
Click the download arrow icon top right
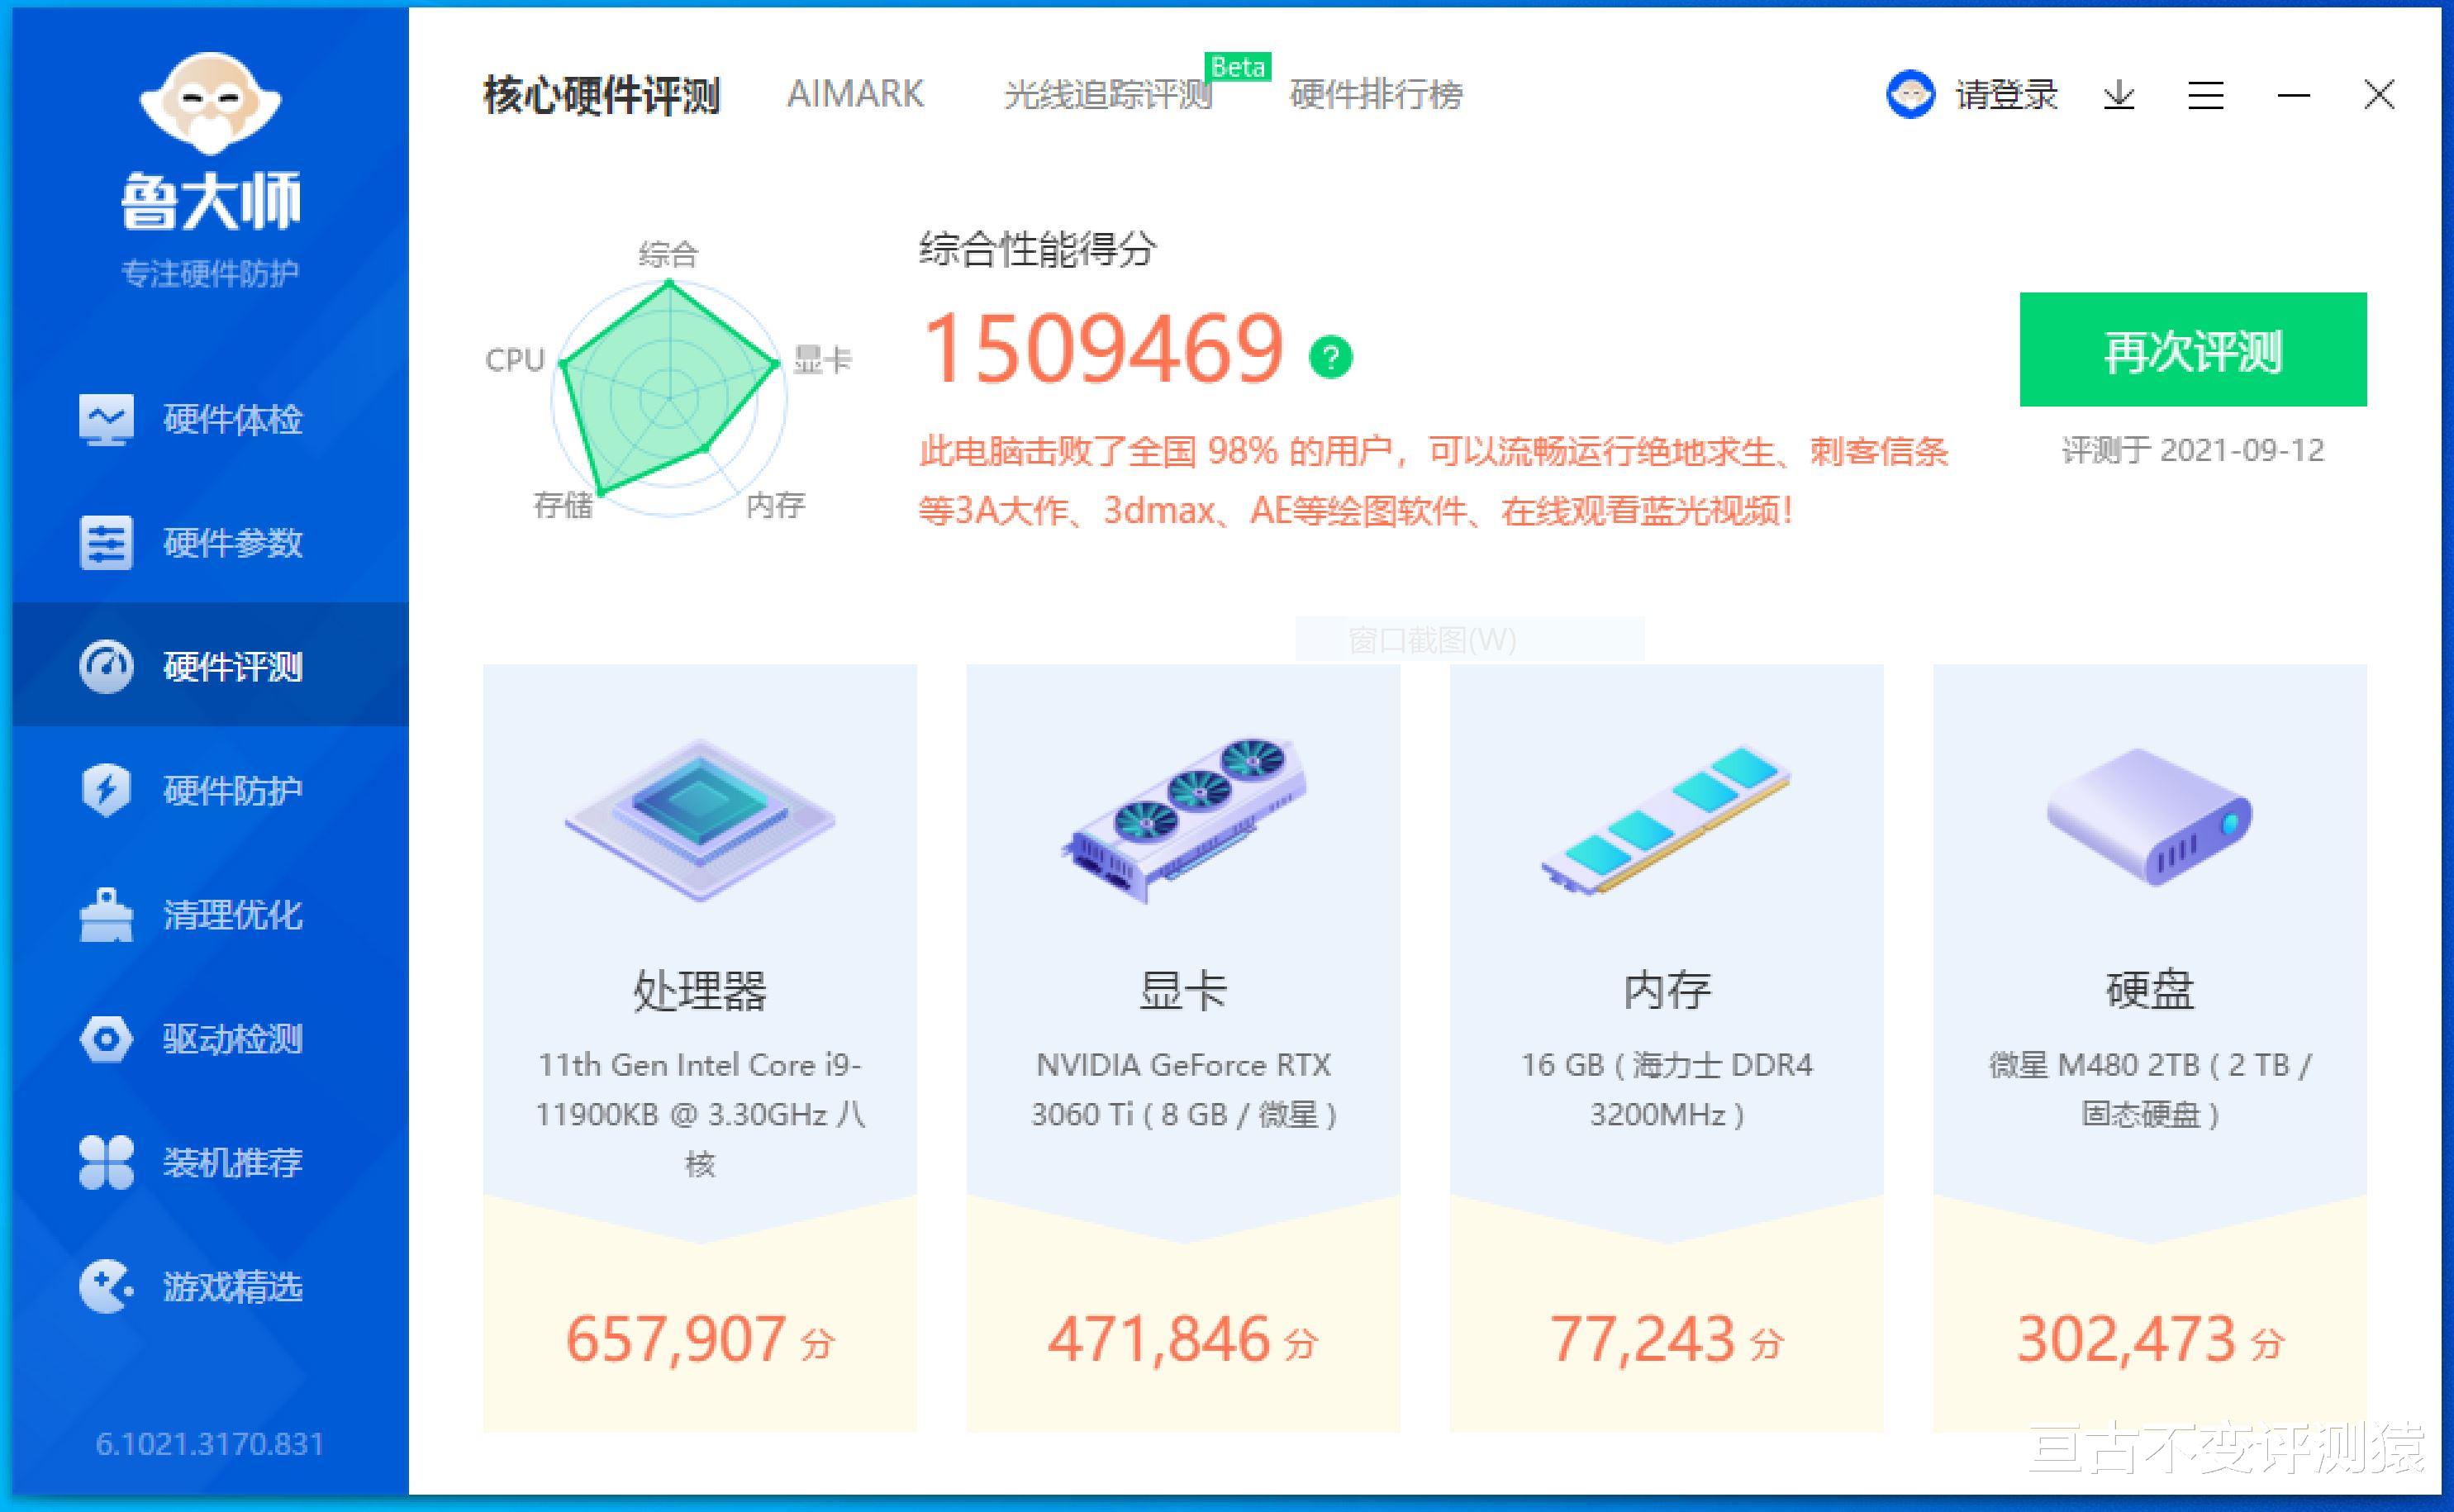tap(2120, 96)
